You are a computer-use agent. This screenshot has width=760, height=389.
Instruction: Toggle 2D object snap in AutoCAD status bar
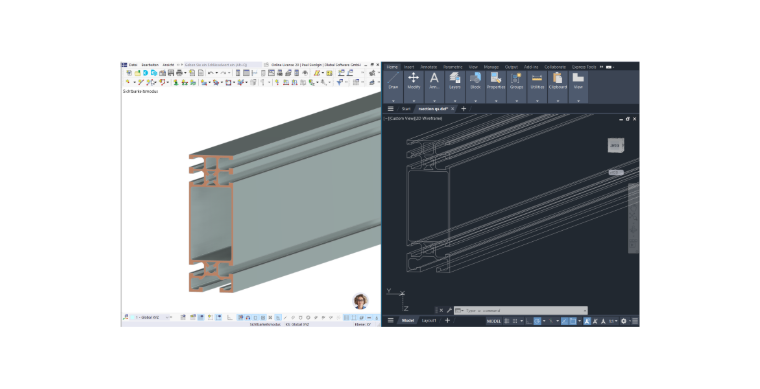pyautogui.click(x=573, y=321)
